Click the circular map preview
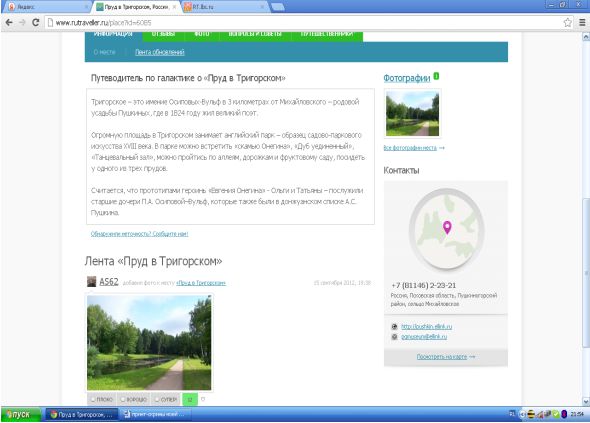 point(446,230)
